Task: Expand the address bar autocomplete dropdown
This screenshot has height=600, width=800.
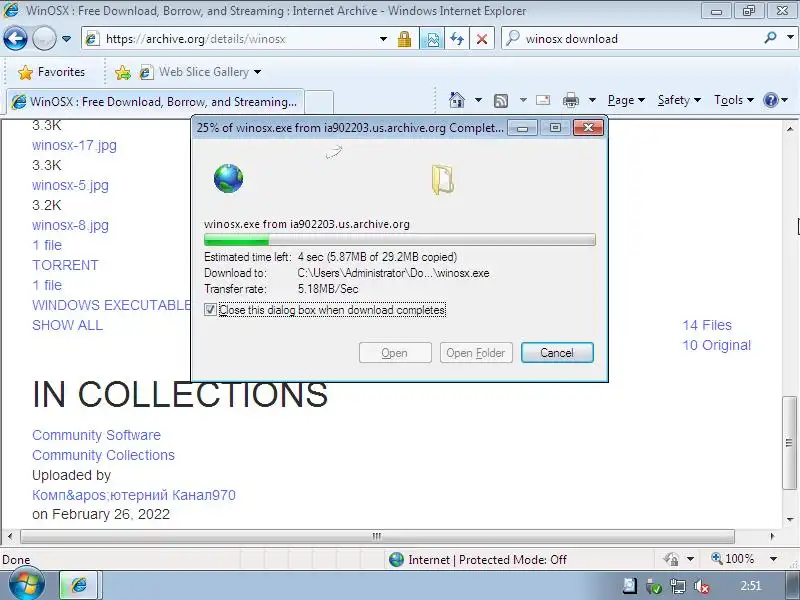Action: pos(383,39)
